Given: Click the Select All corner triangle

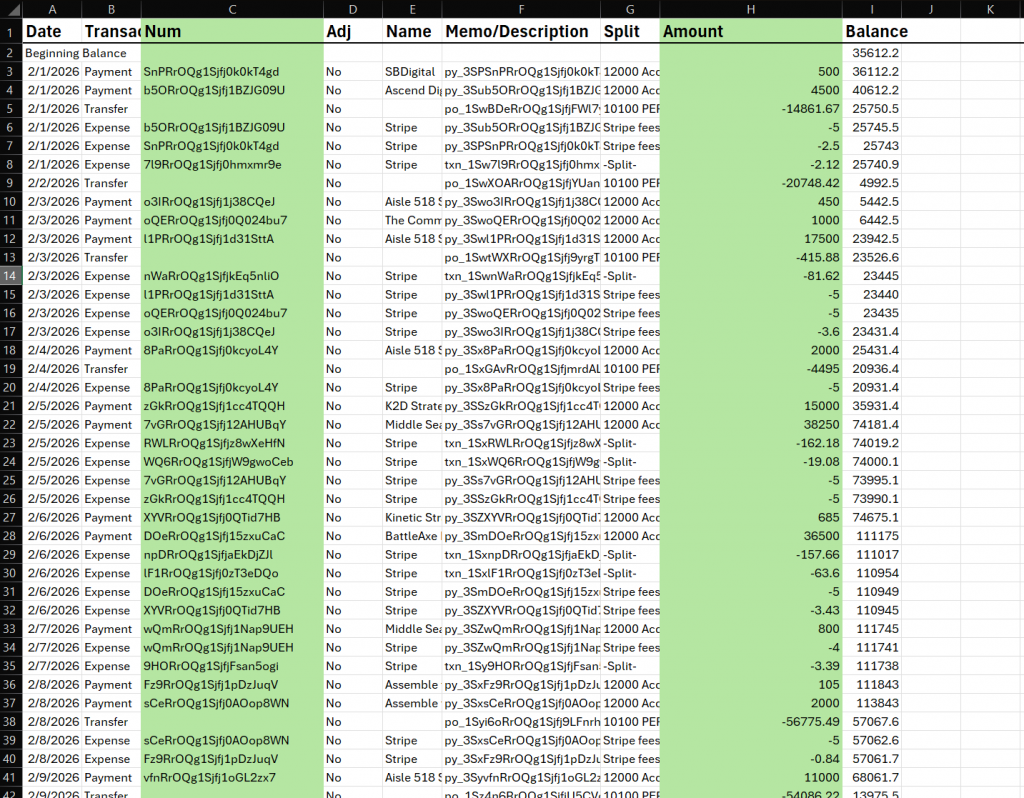Looking at the screenshot, I should point(10,9).
